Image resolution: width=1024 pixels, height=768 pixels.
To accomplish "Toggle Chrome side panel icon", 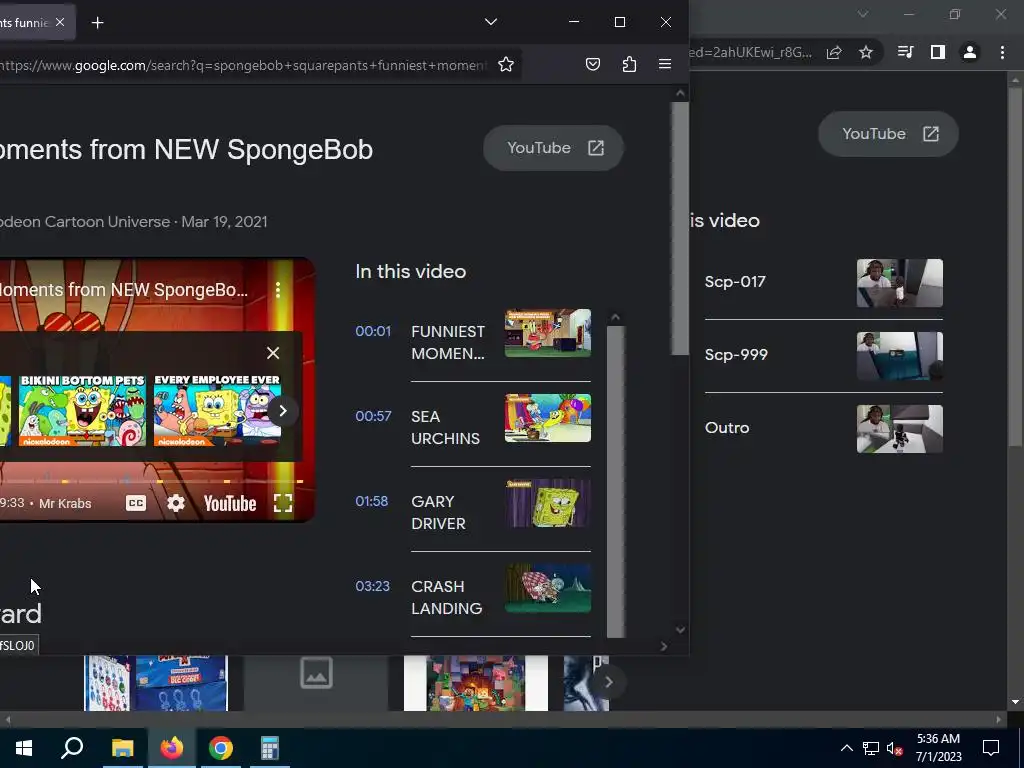I will click(938, 52).
